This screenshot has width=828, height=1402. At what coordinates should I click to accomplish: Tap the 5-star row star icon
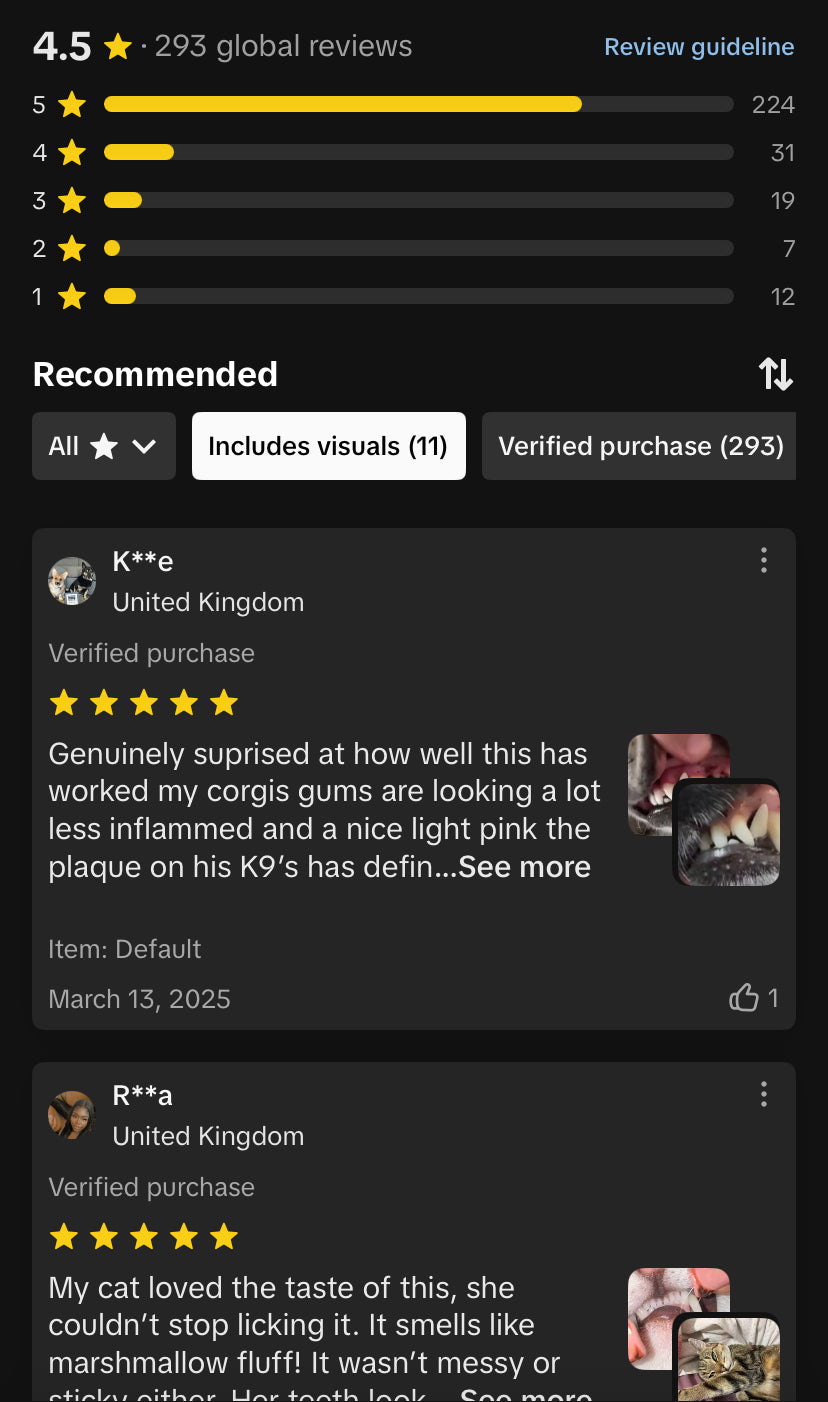click(x=72, y=104)
